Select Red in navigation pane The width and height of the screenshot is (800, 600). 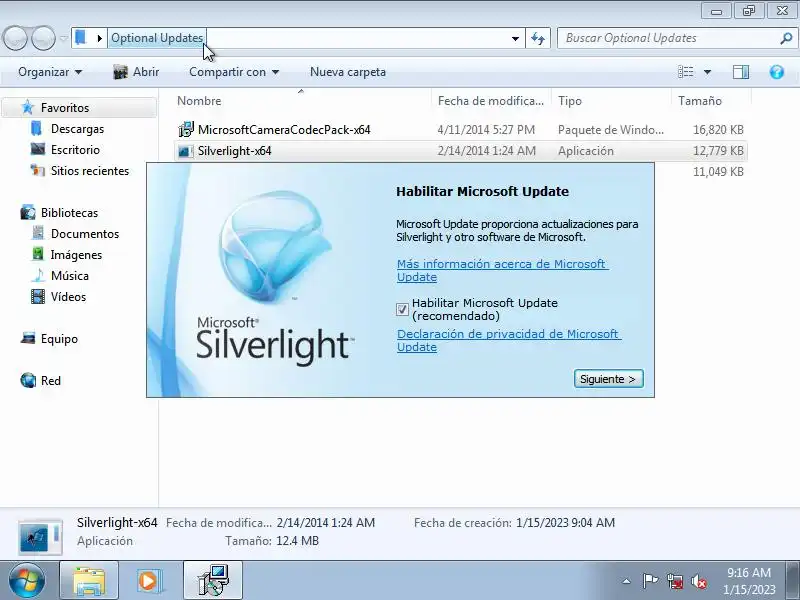pos(51,381)
